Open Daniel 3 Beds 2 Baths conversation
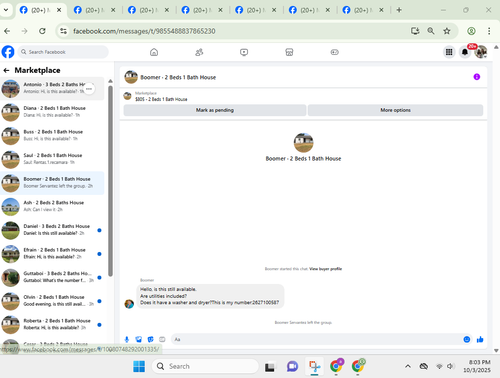This screenshot has width=500, height=378. pos(52,230)
